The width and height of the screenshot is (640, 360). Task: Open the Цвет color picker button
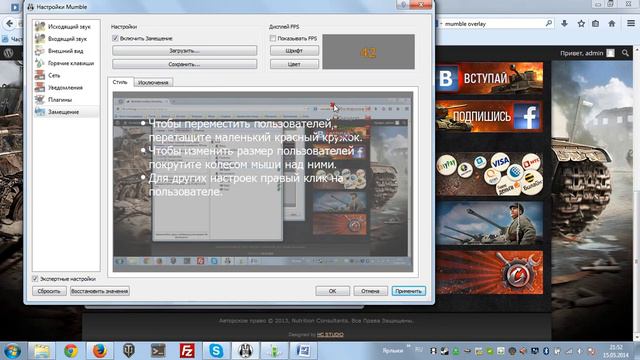pyautogui.click(x=294, y=64)
